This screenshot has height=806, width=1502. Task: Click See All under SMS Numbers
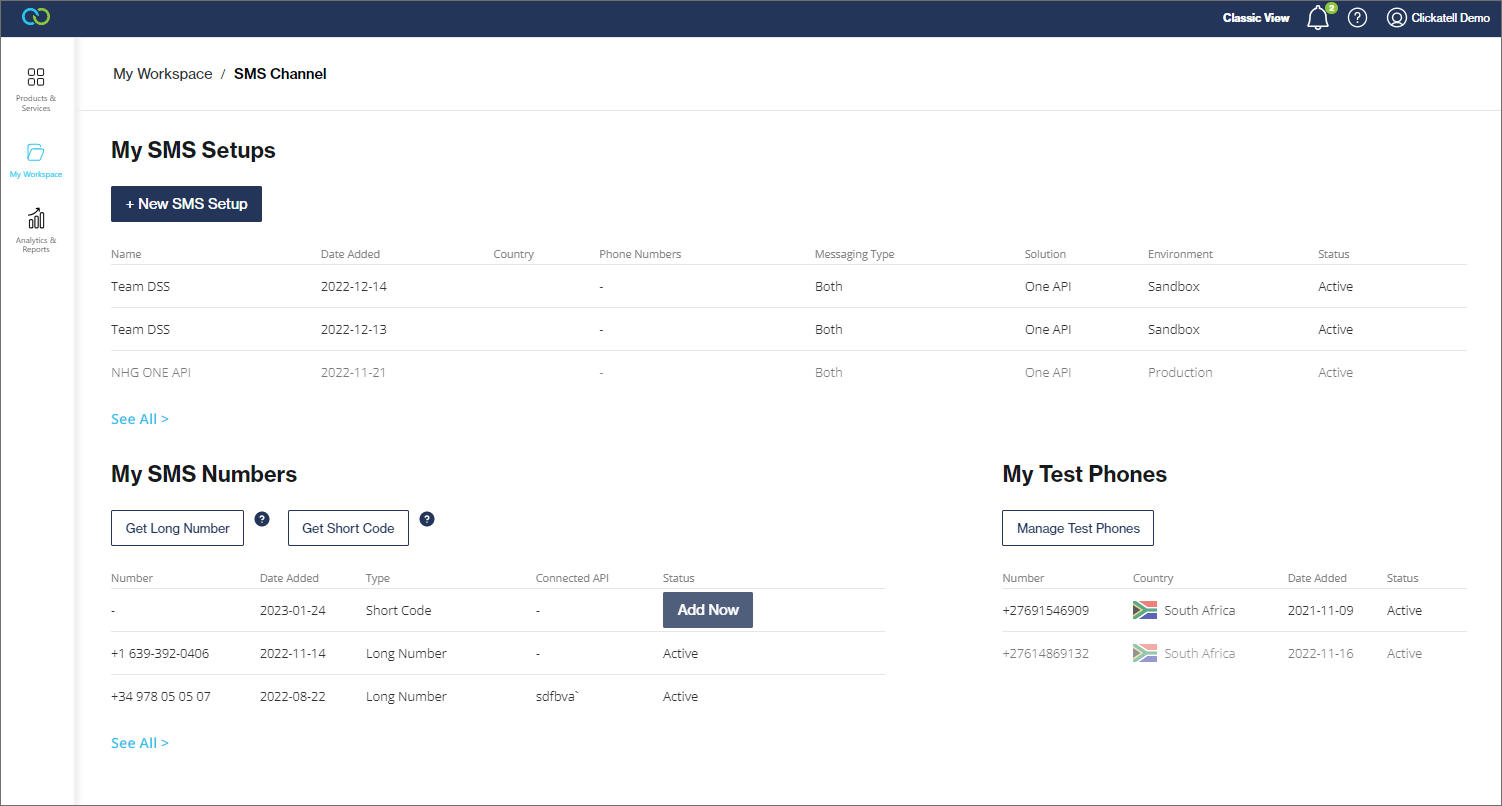[x=140, y=743]
